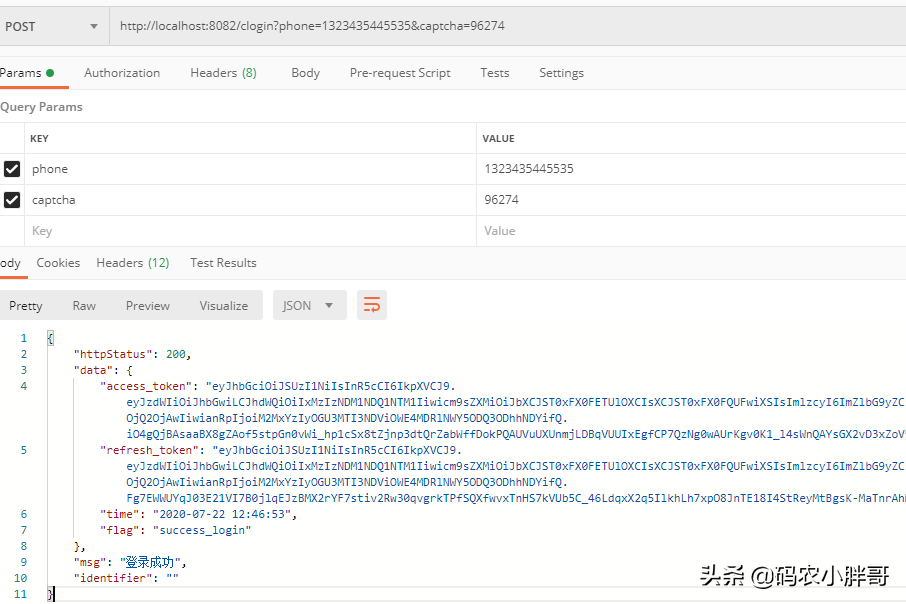Click the "data" object line
This screenshot has height=604, width=906.
(103, 370)
